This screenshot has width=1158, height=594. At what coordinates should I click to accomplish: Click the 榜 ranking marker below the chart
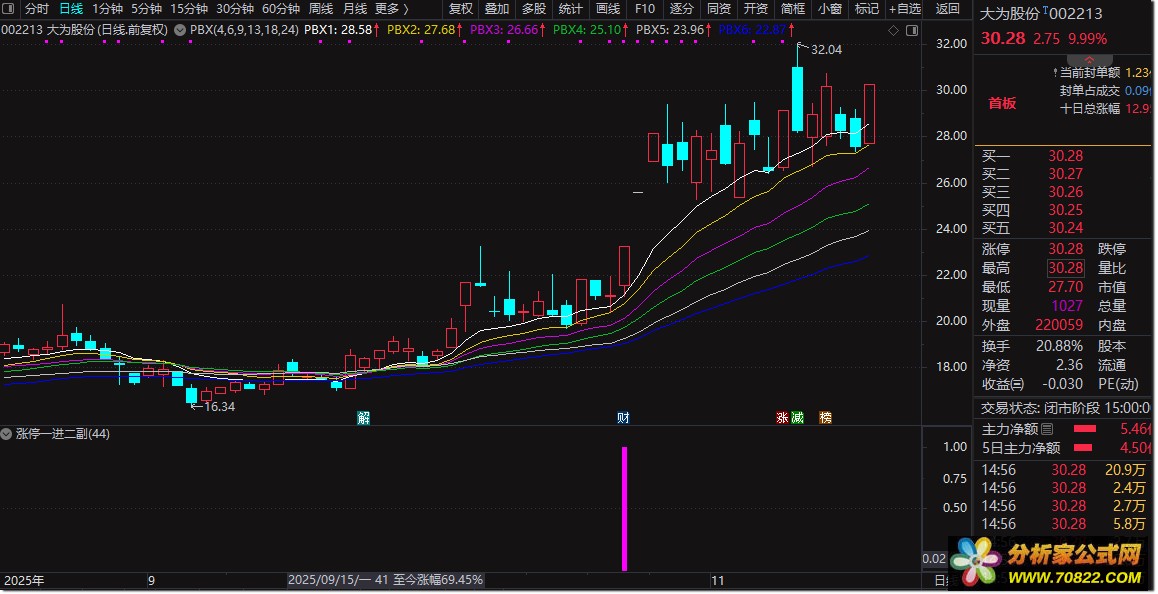pyautogui.click(x=825, y=417)
